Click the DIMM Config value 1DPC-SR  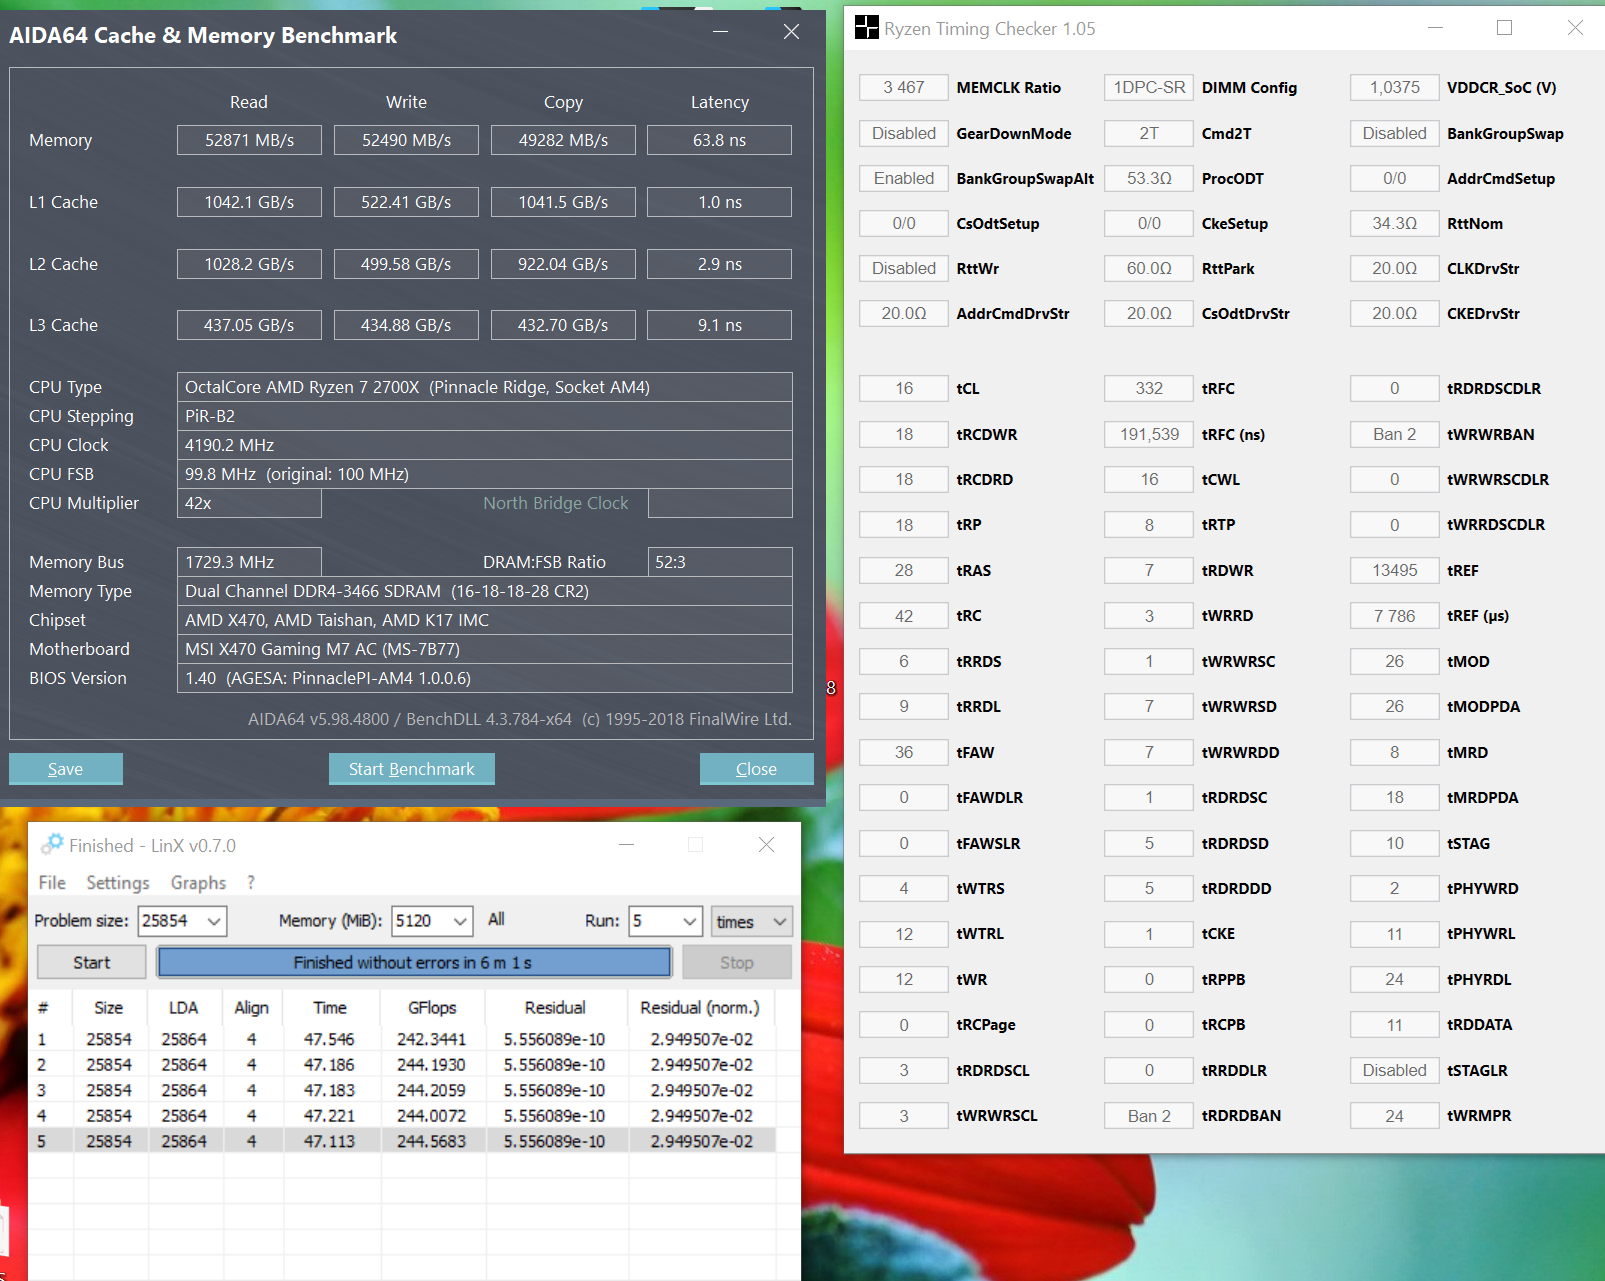[1149, 87]
